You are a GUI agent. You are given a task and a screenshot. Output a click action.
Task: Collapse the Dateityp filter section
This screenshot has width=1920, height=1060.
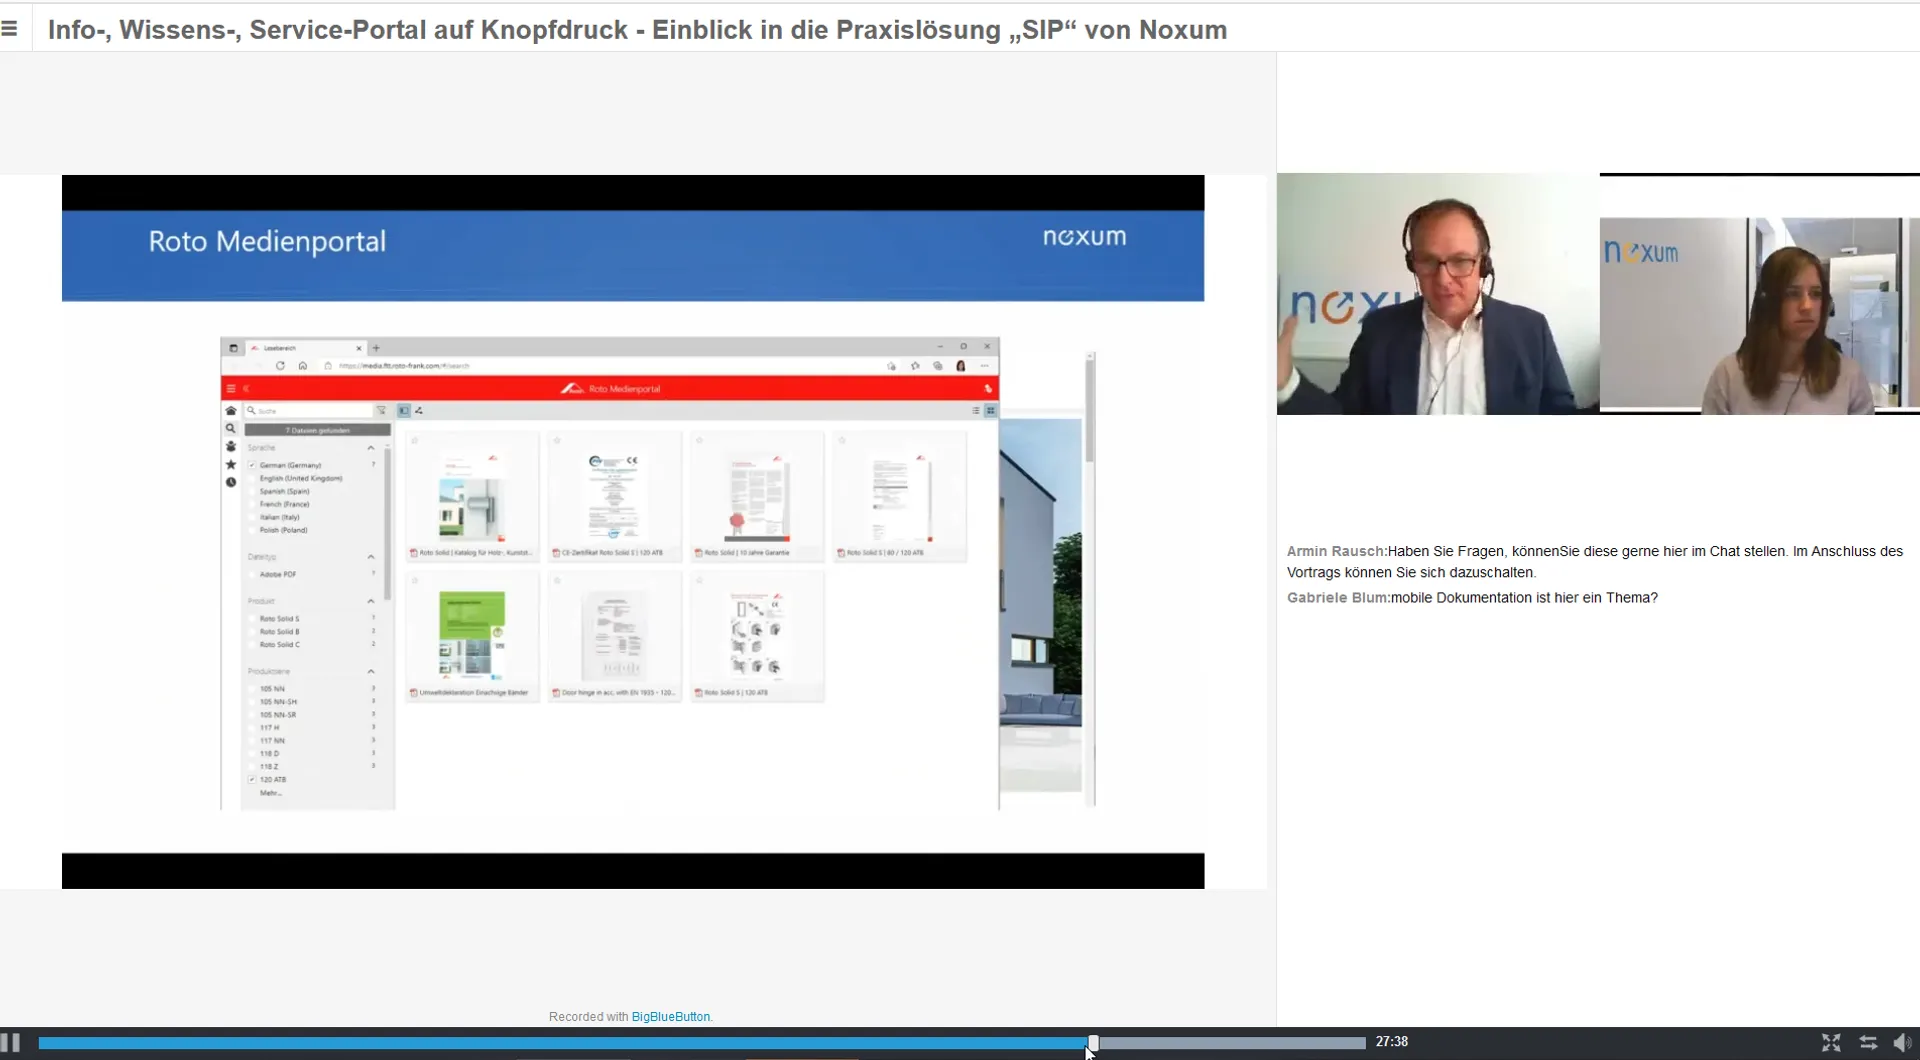[x=371, y=557]
